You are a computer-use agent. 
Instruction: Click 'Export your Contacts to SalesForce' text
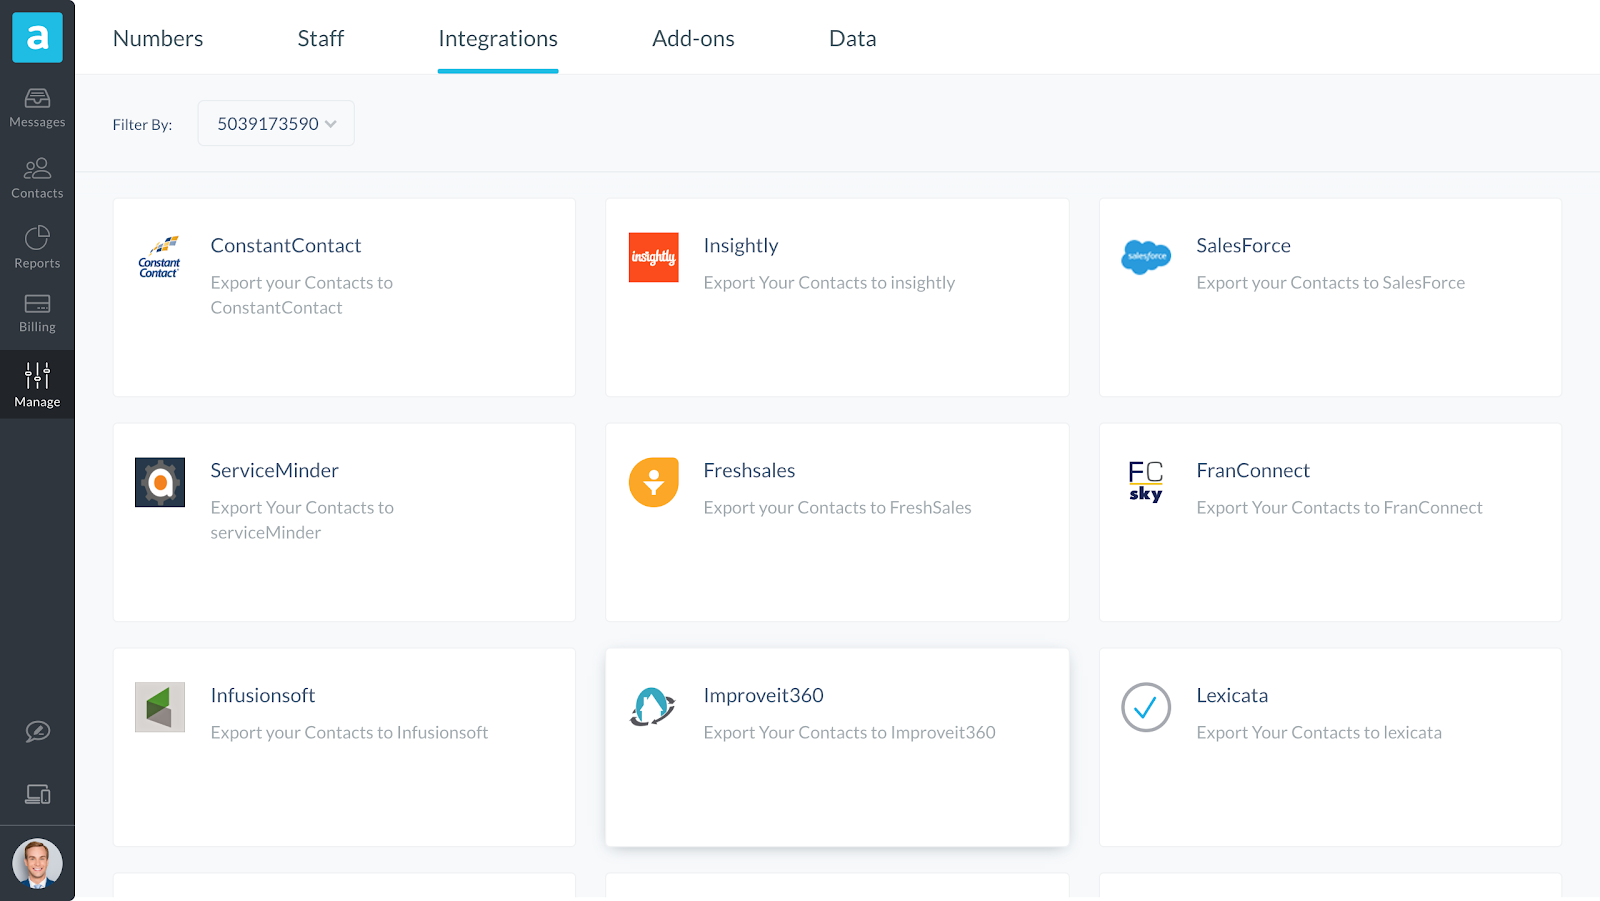click(1331, 283)
